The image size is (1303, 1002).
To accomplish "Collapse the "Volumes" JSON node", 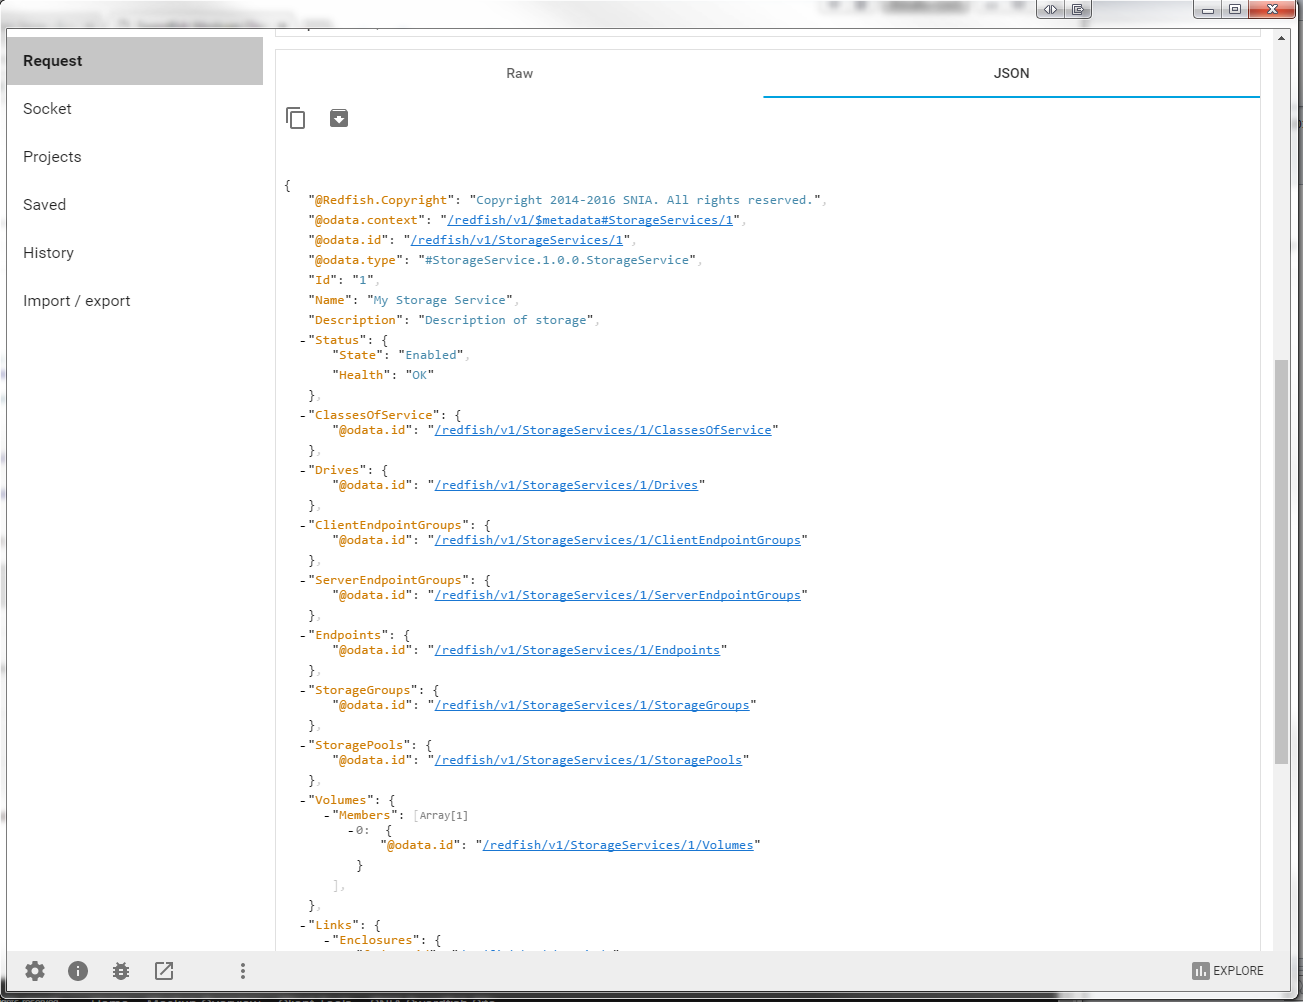I will (x=303, y=801).
